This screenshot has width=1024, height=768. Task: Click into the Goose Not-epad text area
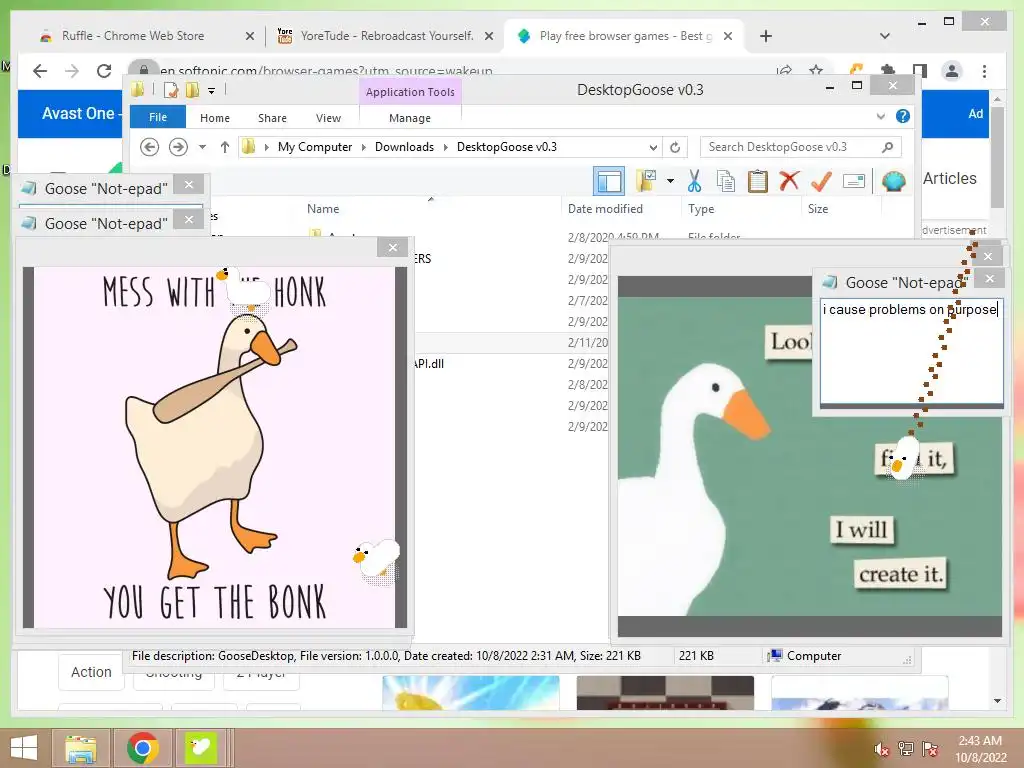click(912, 351)
